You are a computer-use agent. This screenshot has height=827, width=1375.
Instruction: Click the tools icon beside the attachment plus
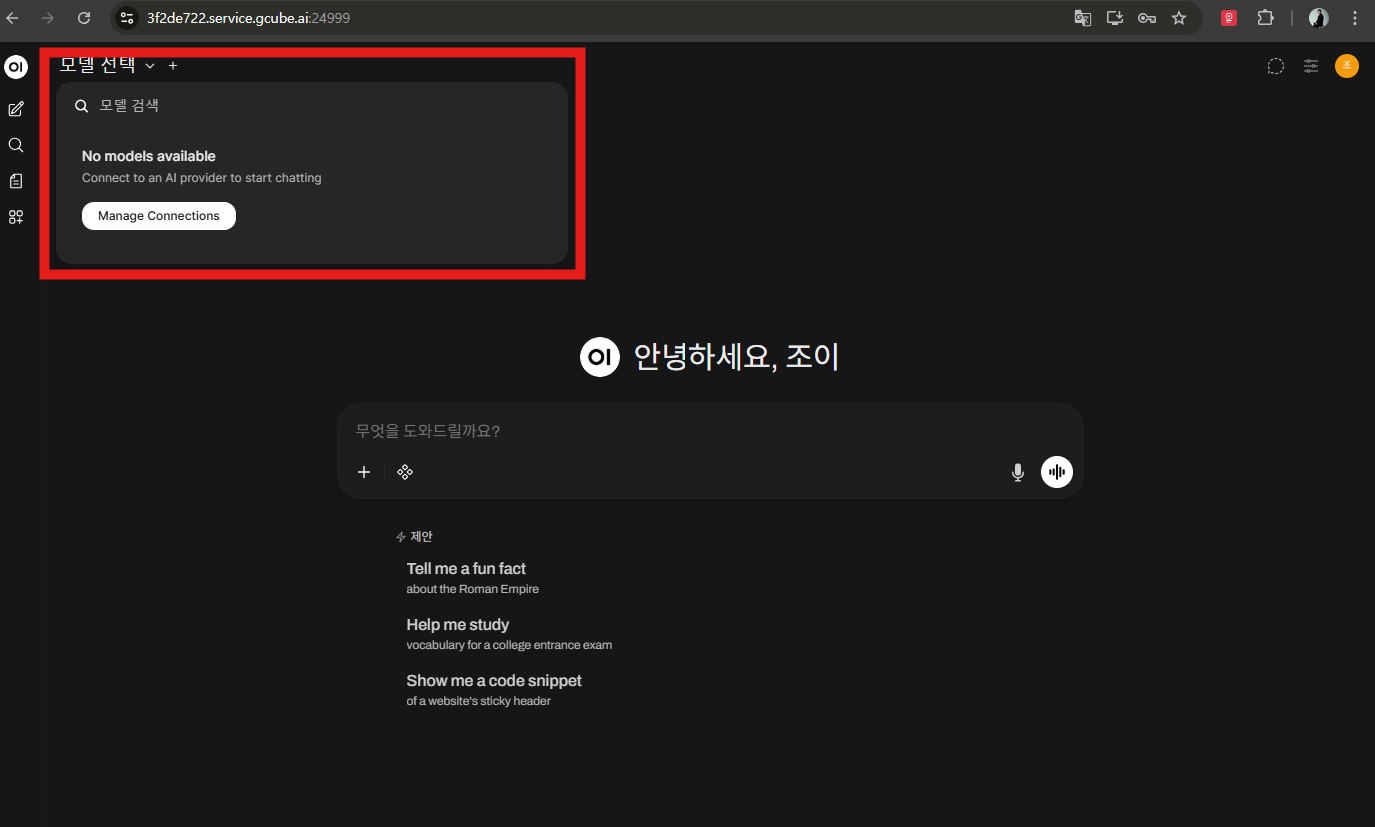tap(405, 471)
